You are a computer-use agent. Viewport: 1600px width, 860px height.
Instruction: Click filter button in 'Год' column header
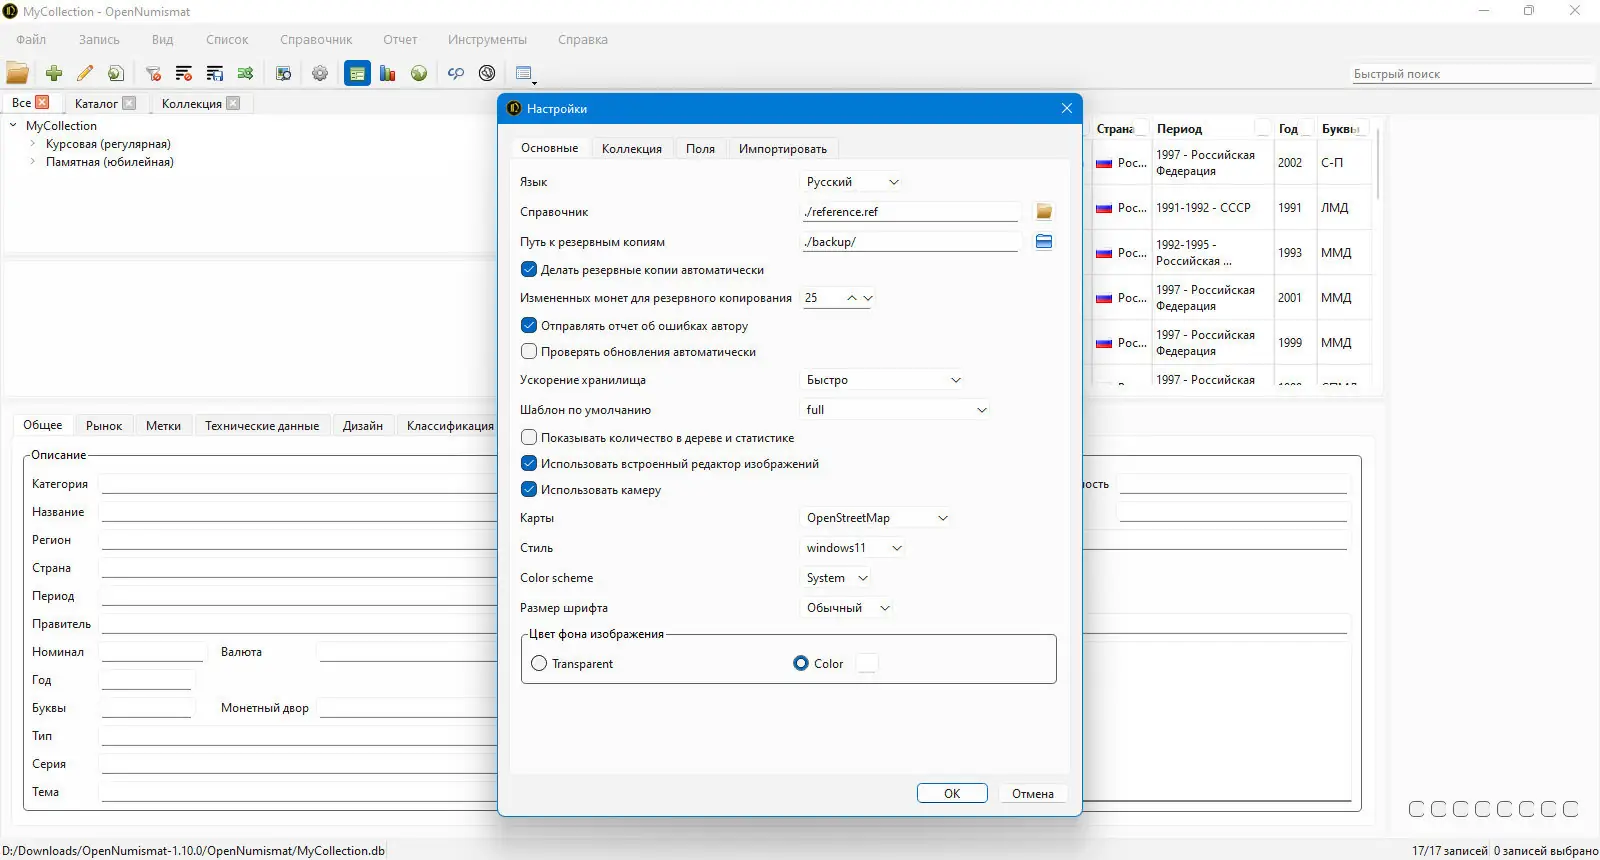1307,128
